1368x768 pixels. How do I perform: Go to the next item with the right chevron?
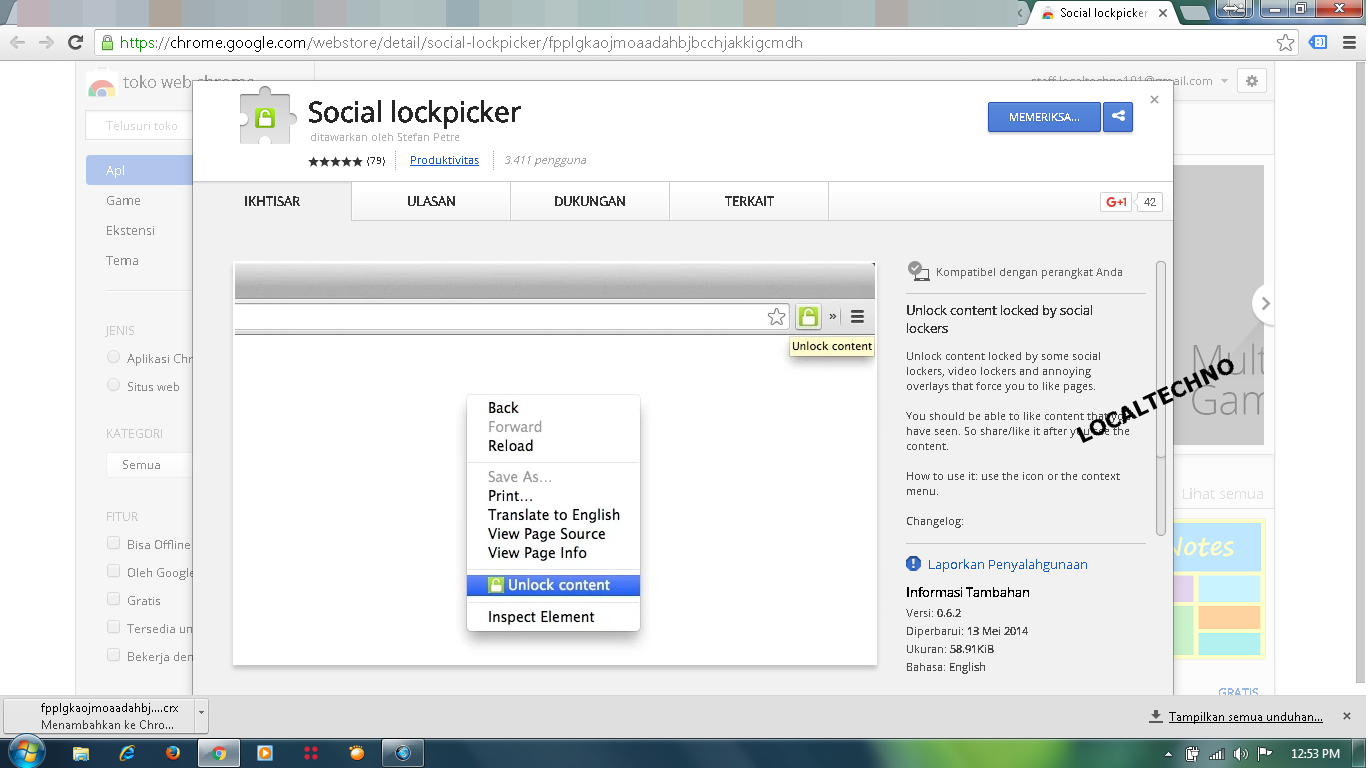[1265, 303]
